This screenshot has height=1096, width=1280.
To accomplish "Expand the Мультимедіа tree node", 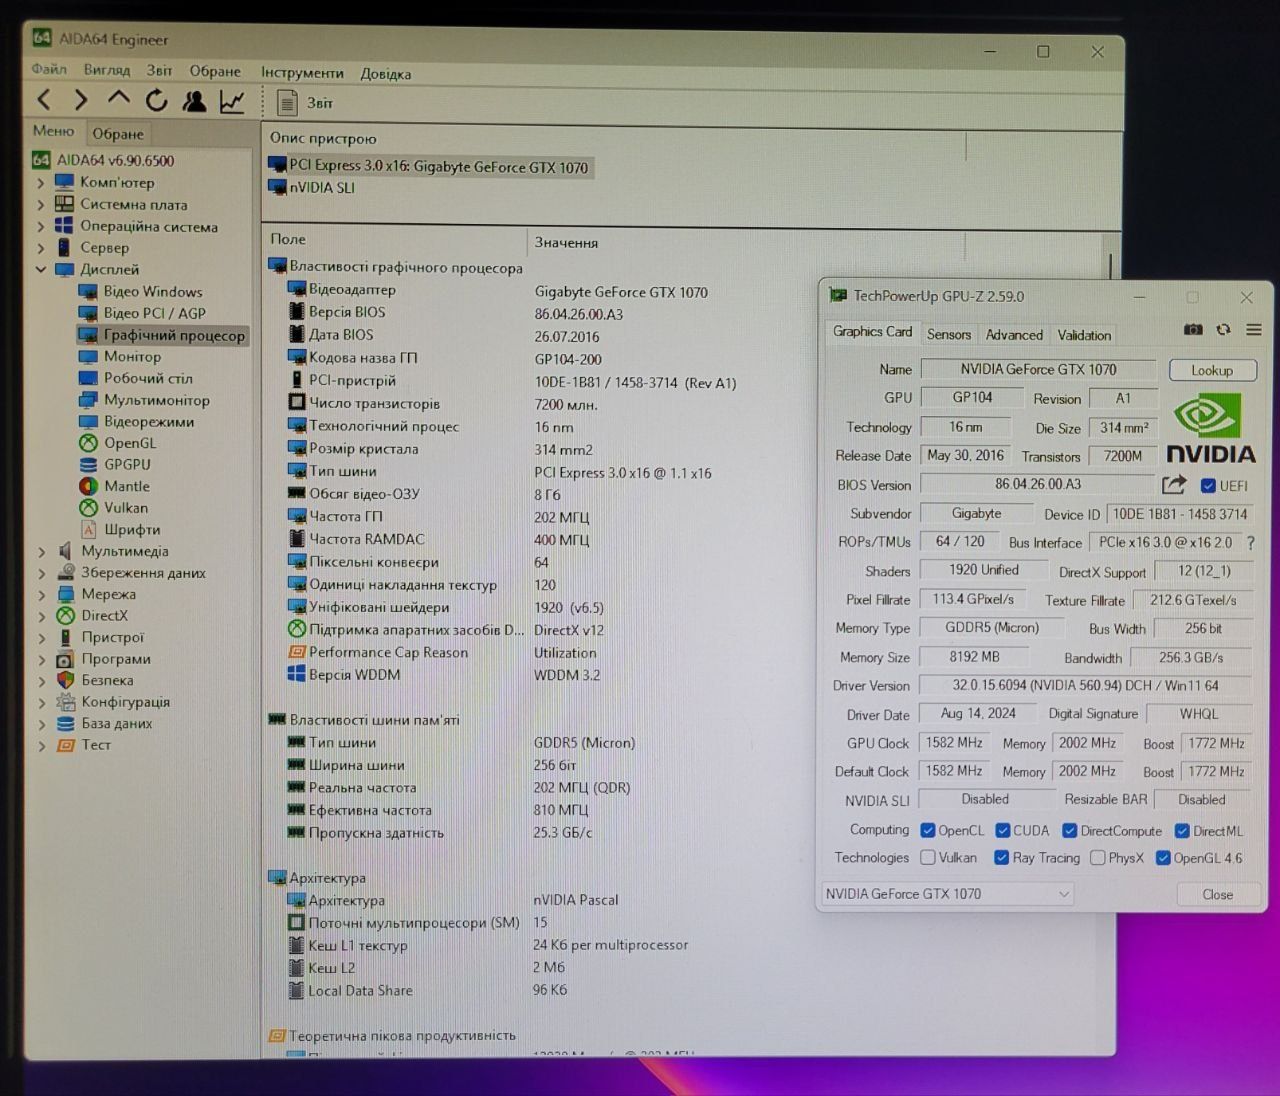I will tap(41, 552).
